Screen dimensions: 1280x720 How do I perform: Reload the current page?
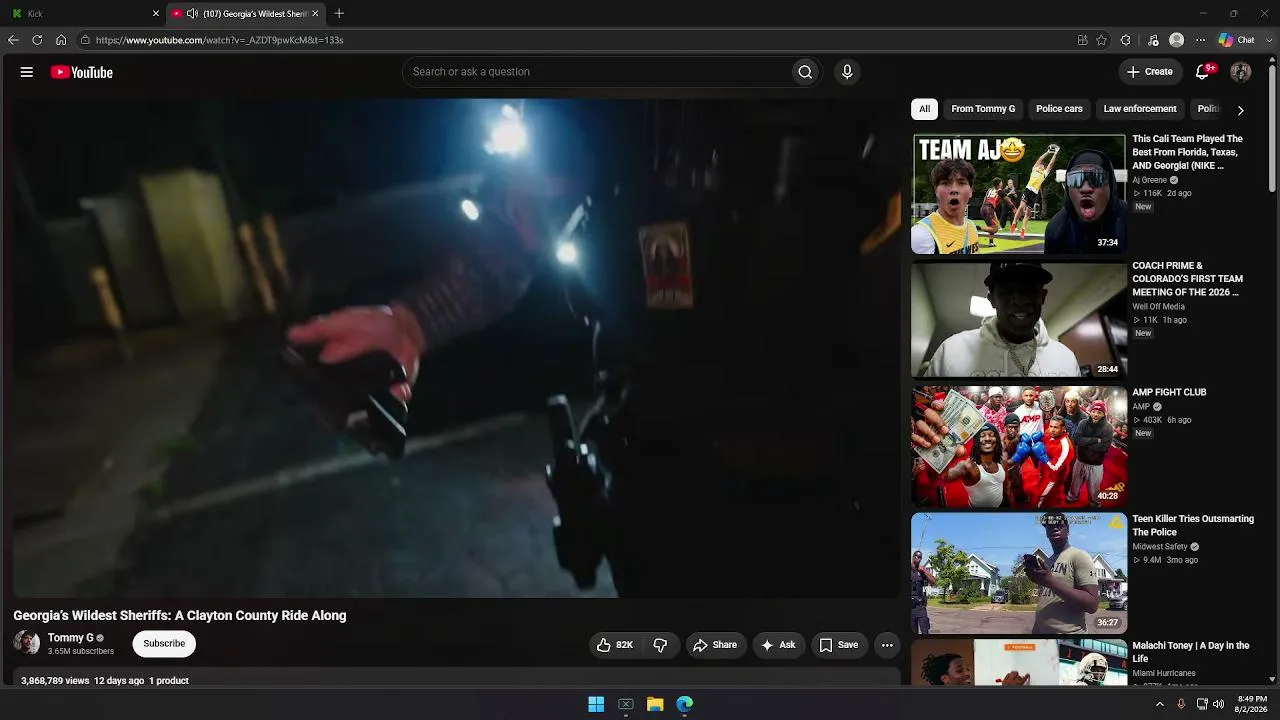click(x=37, y=40)
